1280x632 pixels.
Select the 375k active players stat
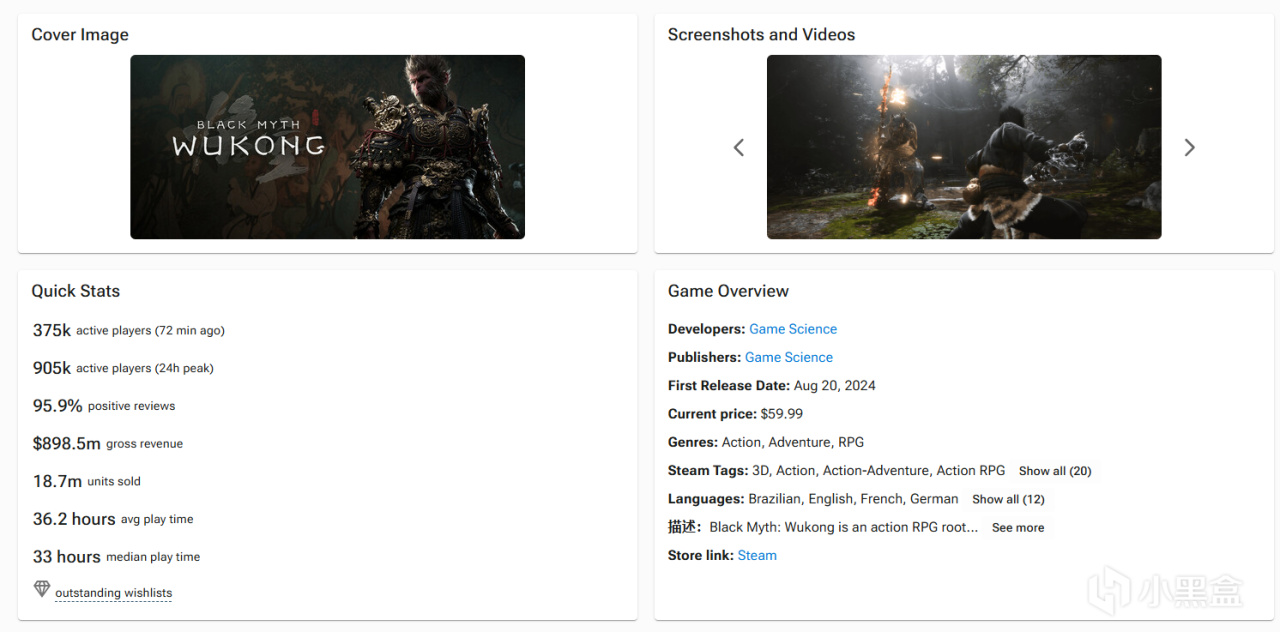coord(129,330)
